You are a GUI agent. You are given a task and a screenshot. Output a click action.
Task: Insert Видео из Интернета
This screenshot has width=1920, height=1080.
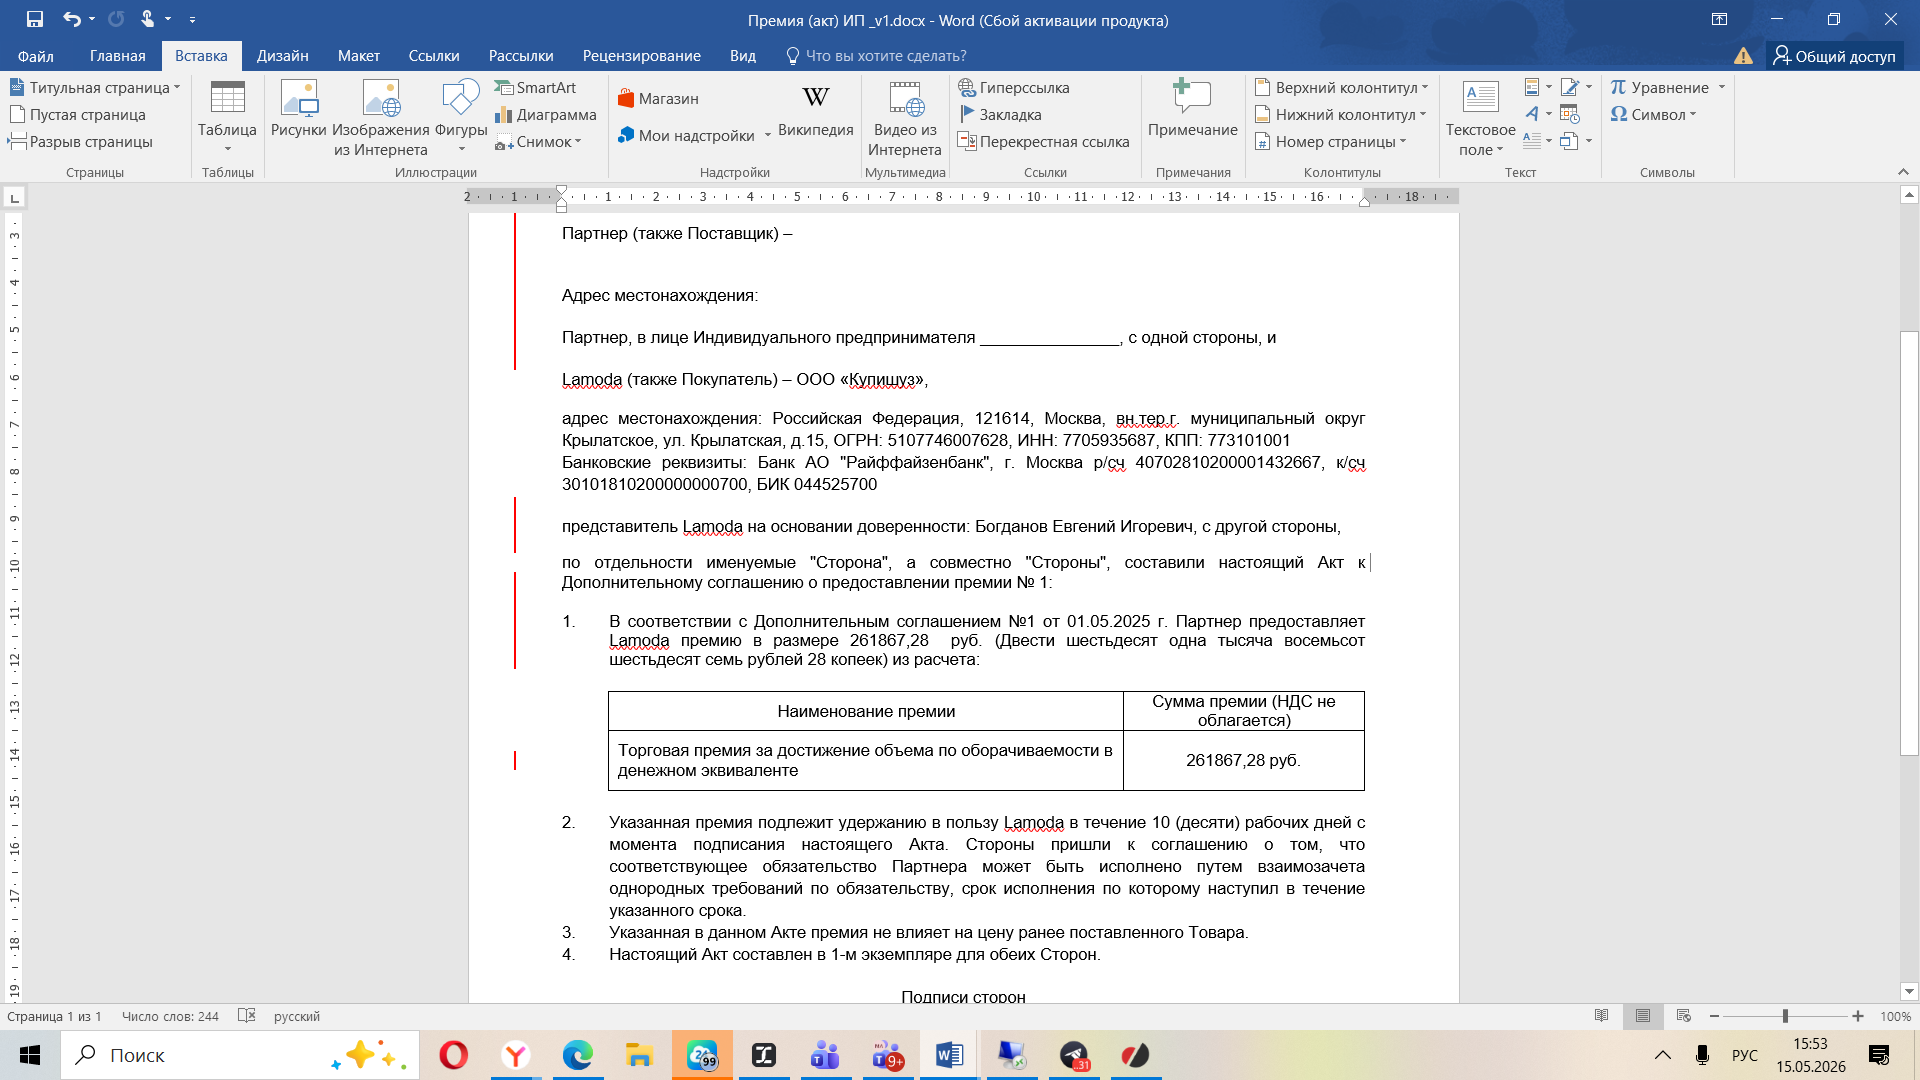pos(905,118)
